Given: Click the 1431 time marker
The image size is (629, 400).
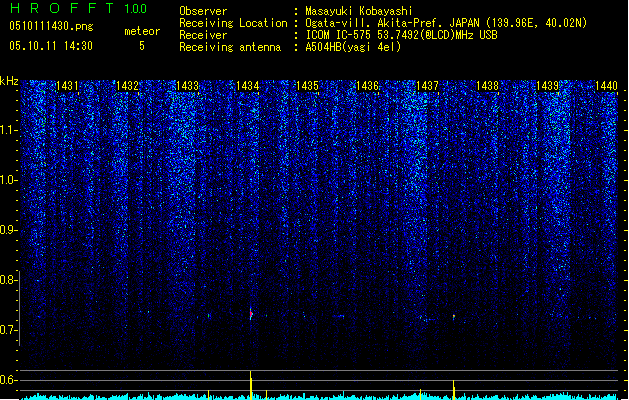Looking at the screenshot, I should [67, 86].
